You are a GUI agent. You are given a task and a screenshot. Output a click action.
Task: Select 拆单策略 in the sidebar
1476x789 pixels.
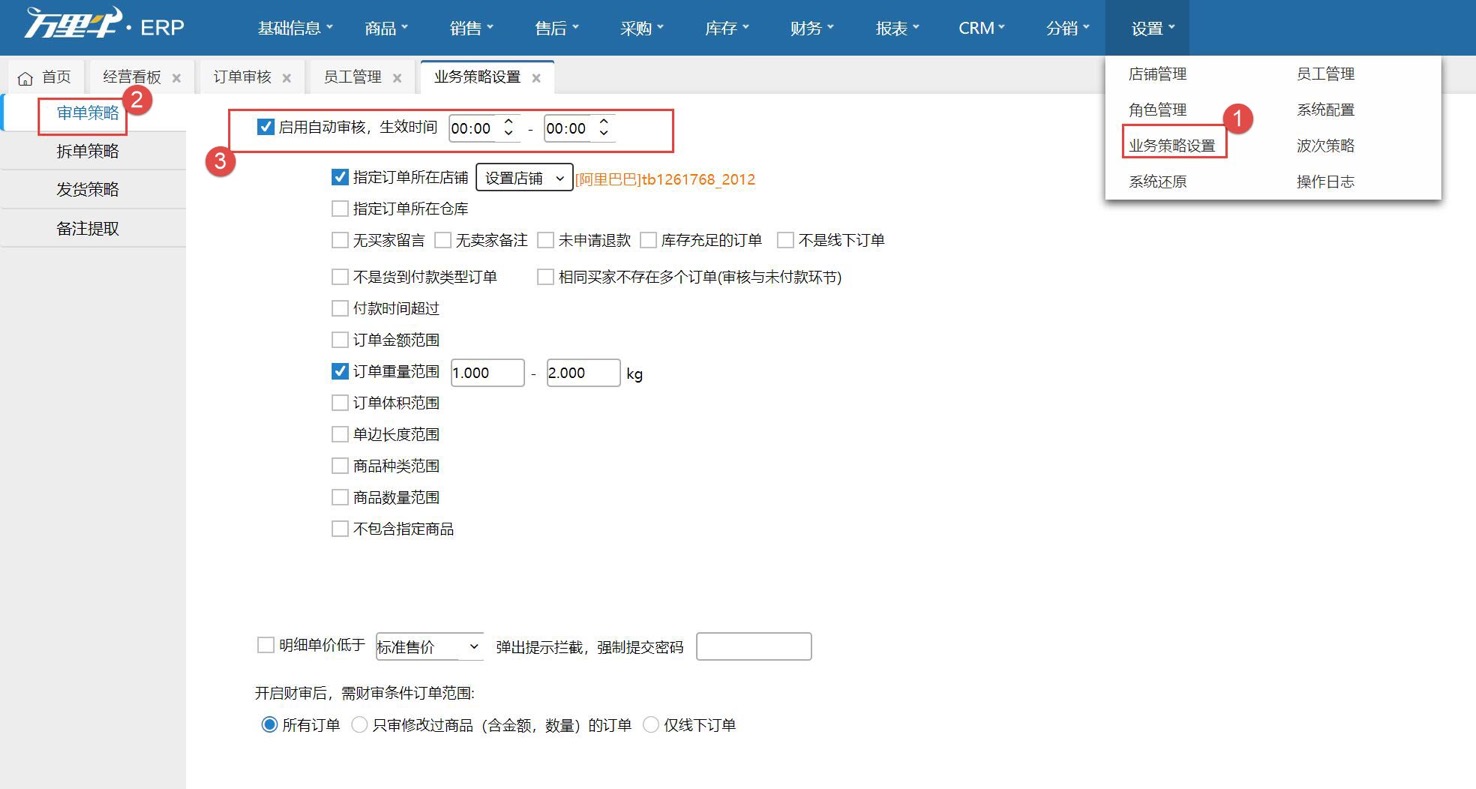pyautogui.click(x=86, y=150)
